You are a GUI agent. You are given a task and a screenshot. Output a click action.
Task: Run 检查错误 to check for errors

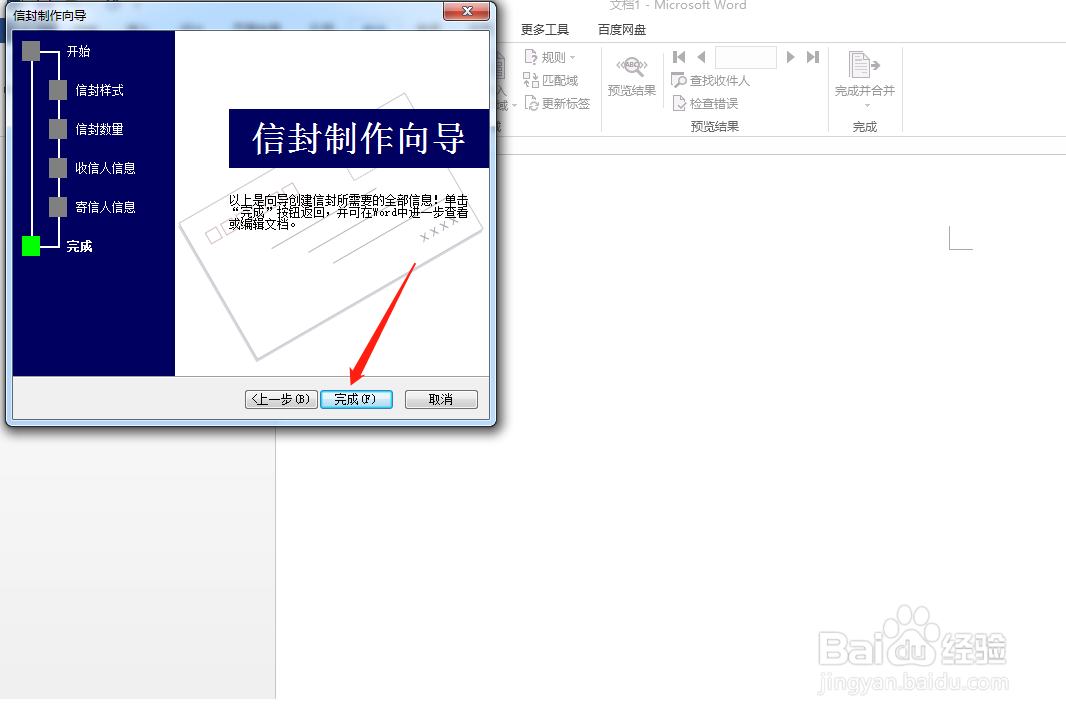[708, 103]
